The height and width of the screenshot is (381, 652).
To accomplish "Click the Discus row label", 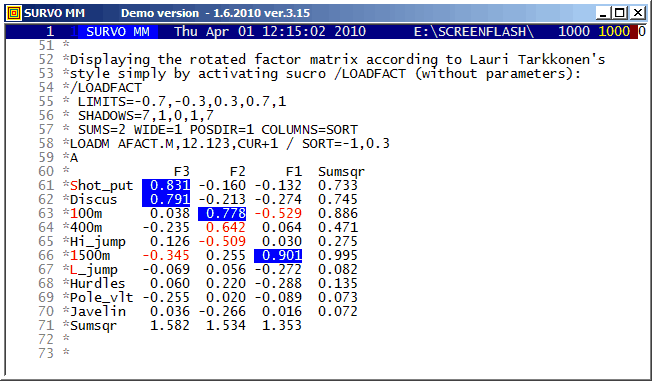I will (x=94, y=200).
